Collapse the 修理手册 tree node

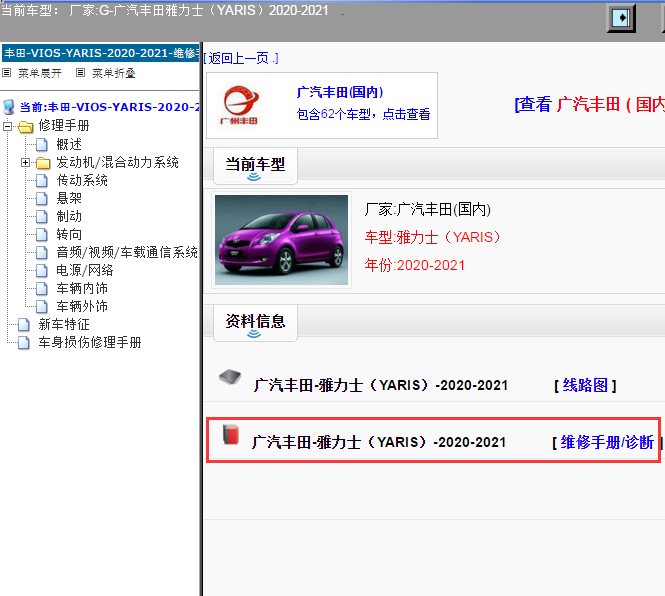pyautogui.click(x=7, y=126)
